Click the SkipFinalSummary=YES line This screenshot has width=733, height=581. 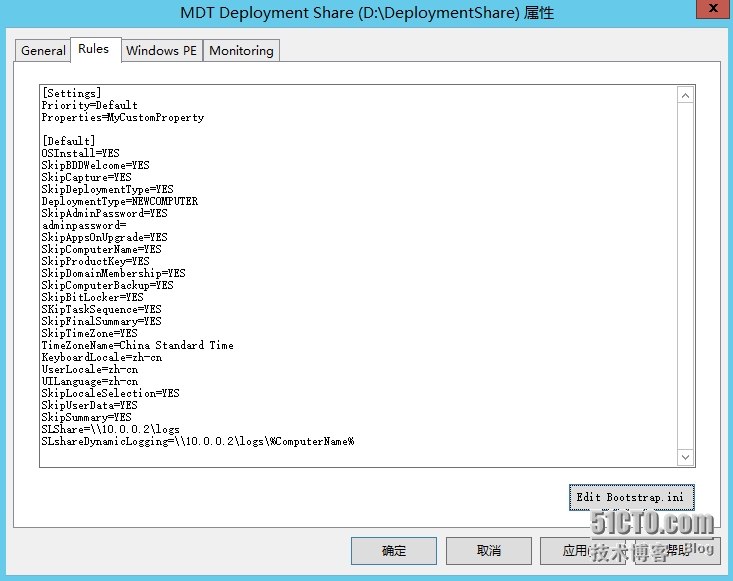101,322
